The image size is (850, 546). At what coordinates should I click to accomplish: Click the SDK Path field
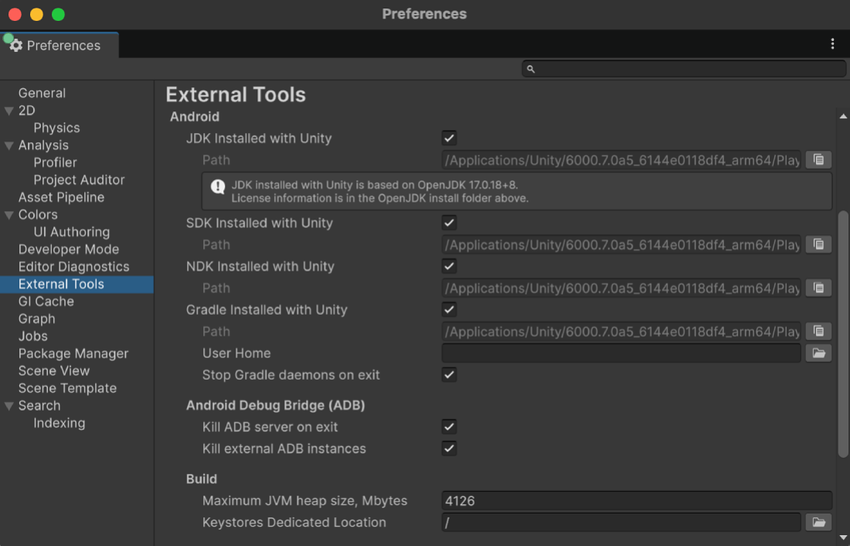[x=621, y=245]
